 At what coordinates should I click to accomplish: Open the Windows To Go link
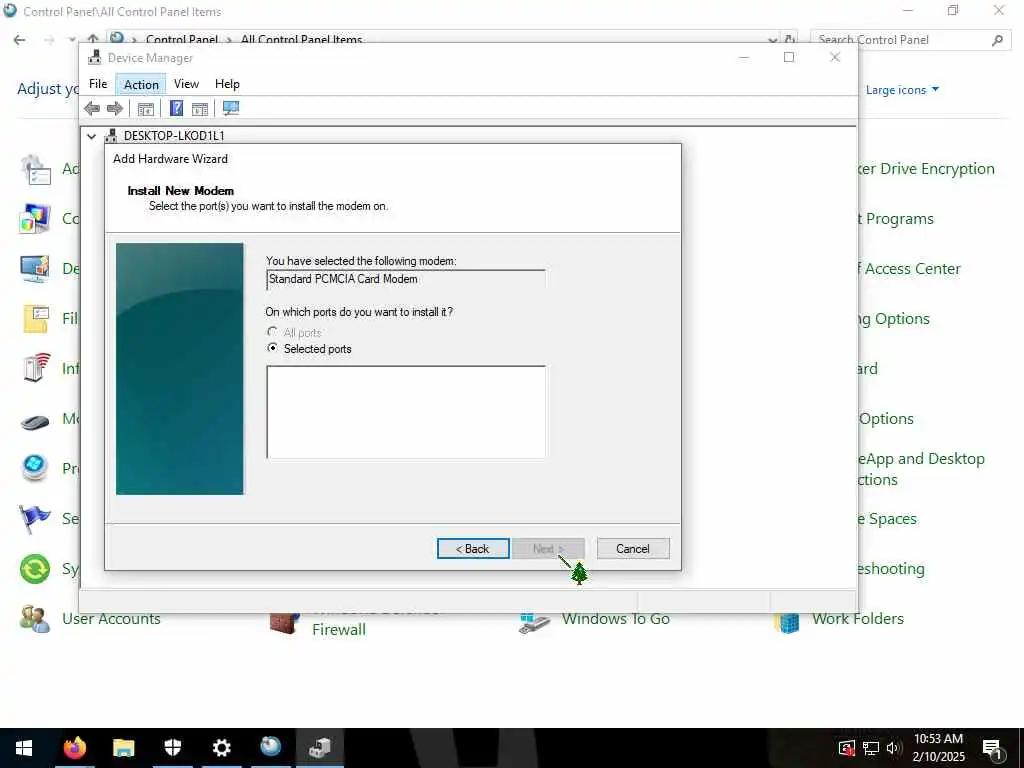click(x=616, y=618)
